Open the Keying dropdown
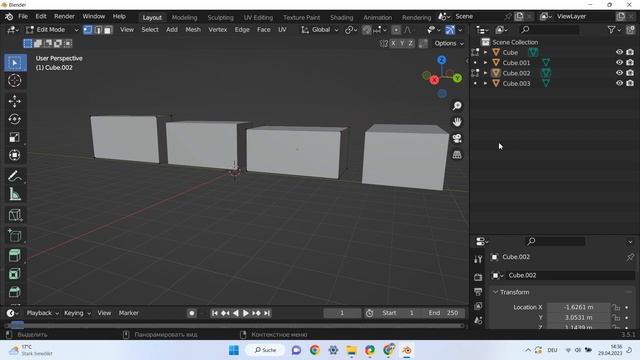 pyautogui.click(x=77, y=313)
